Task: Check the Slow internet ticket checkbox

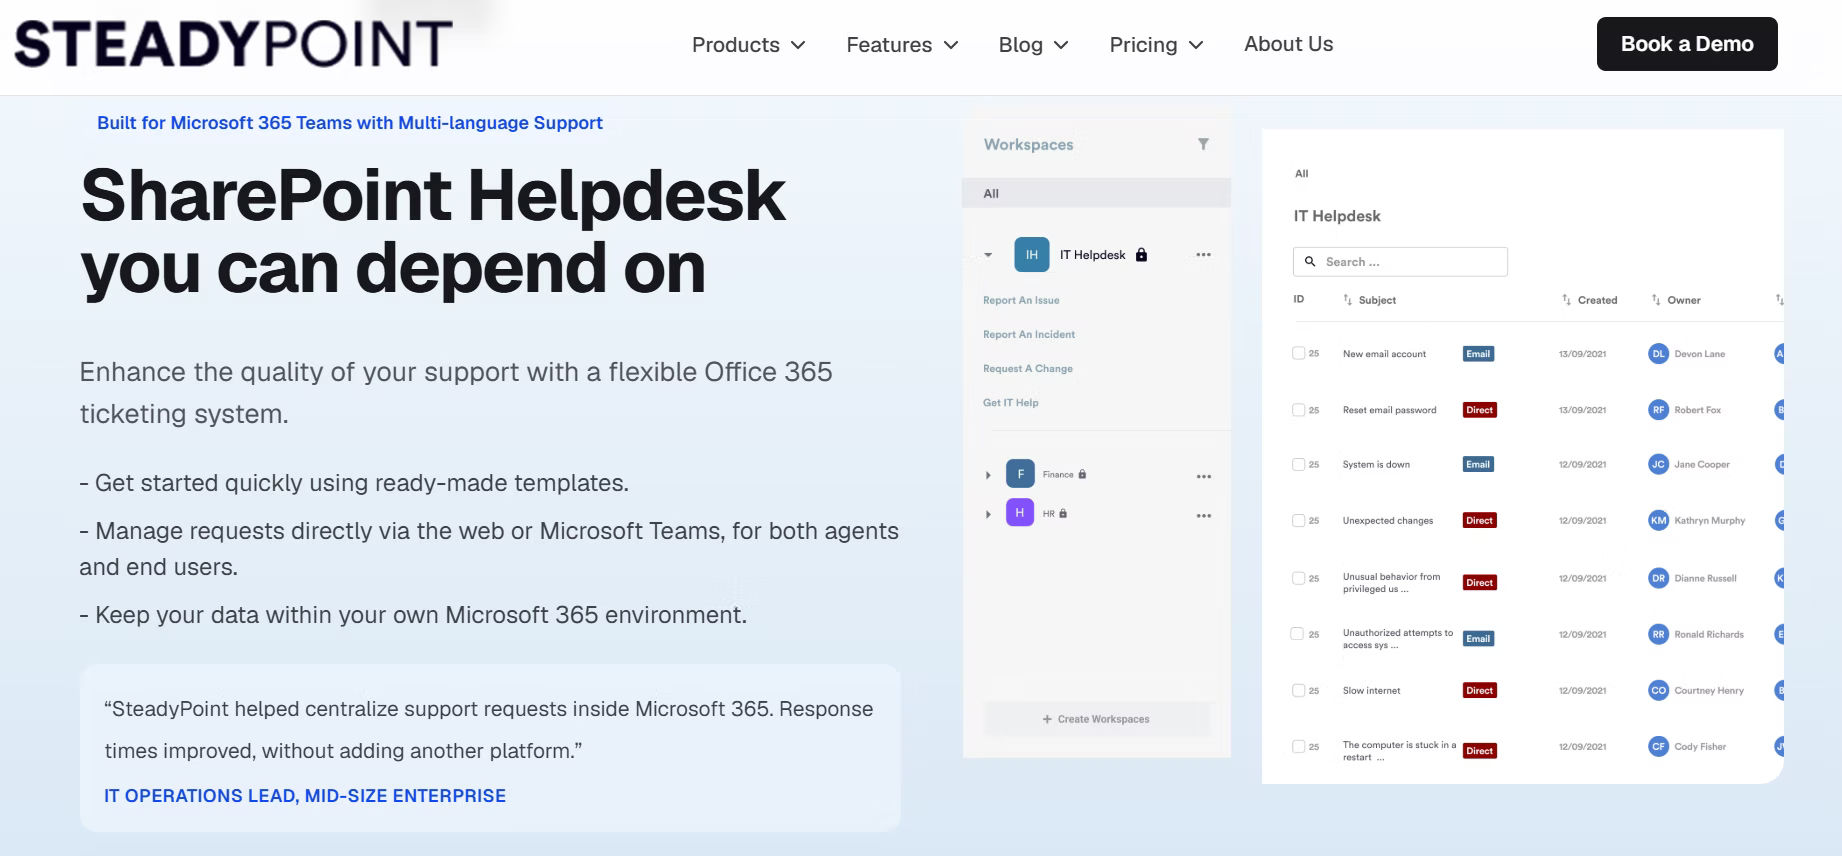Action: tap(1298, 690)
